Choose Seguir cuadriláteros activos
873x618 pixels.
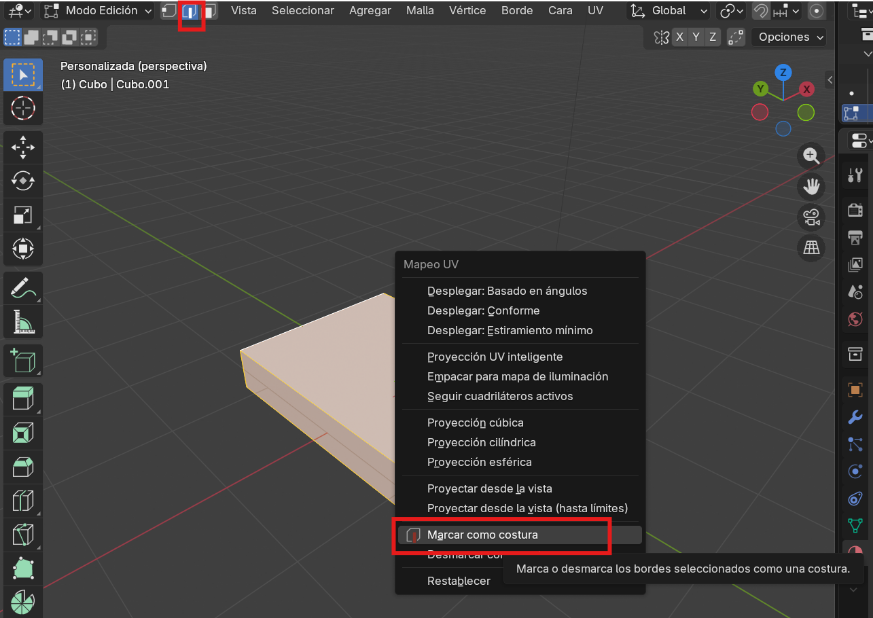coord(519,396)
